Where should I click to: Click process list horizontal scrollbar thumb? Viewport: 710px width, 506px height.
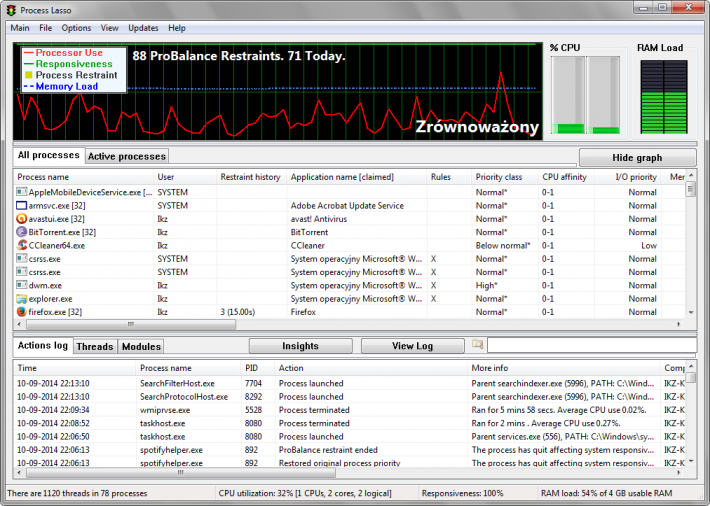[x=131, y=324]
